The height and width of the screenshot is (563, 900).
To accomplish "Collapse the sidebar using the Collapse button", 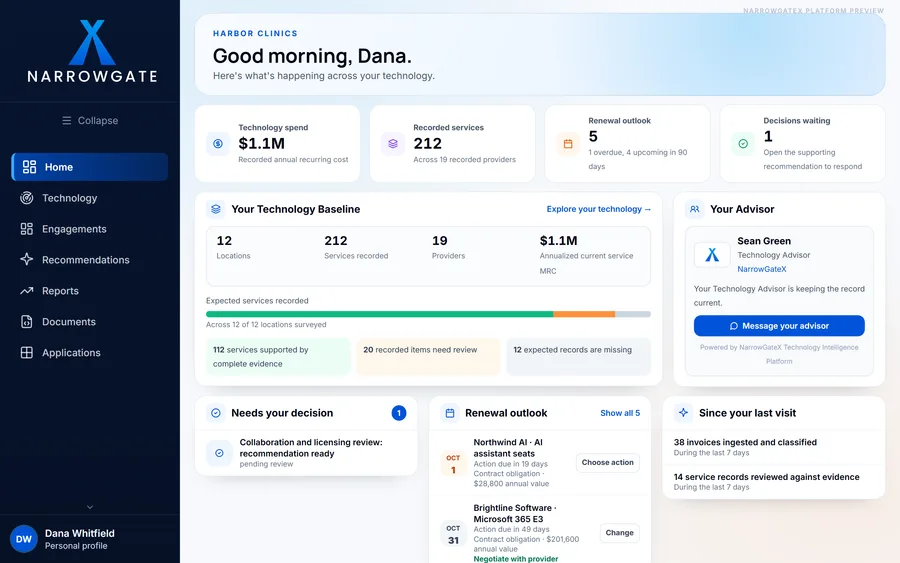I will tap(90, 121).
